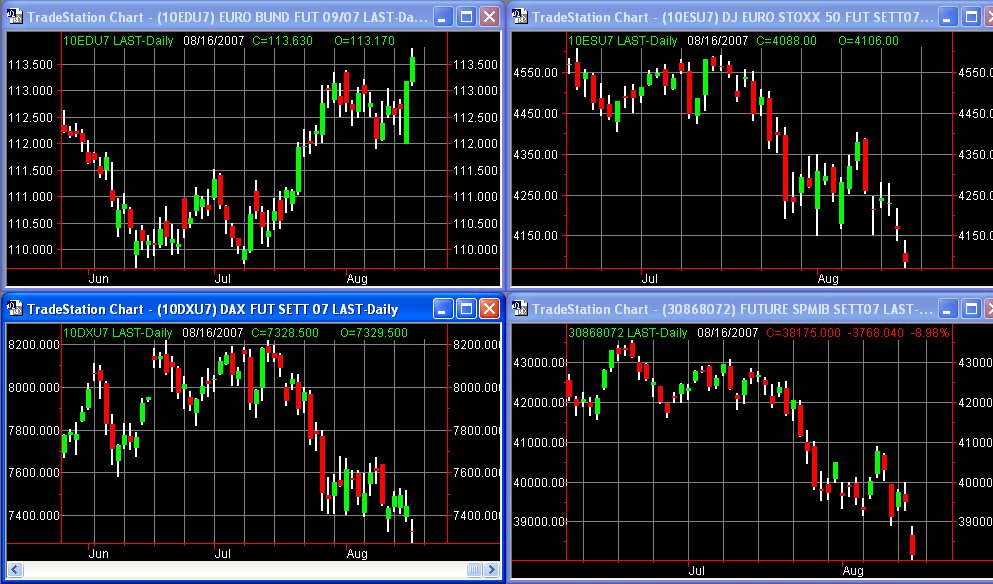Click the DAX chart horizontal scrollbar track

(x=250, y=570)
